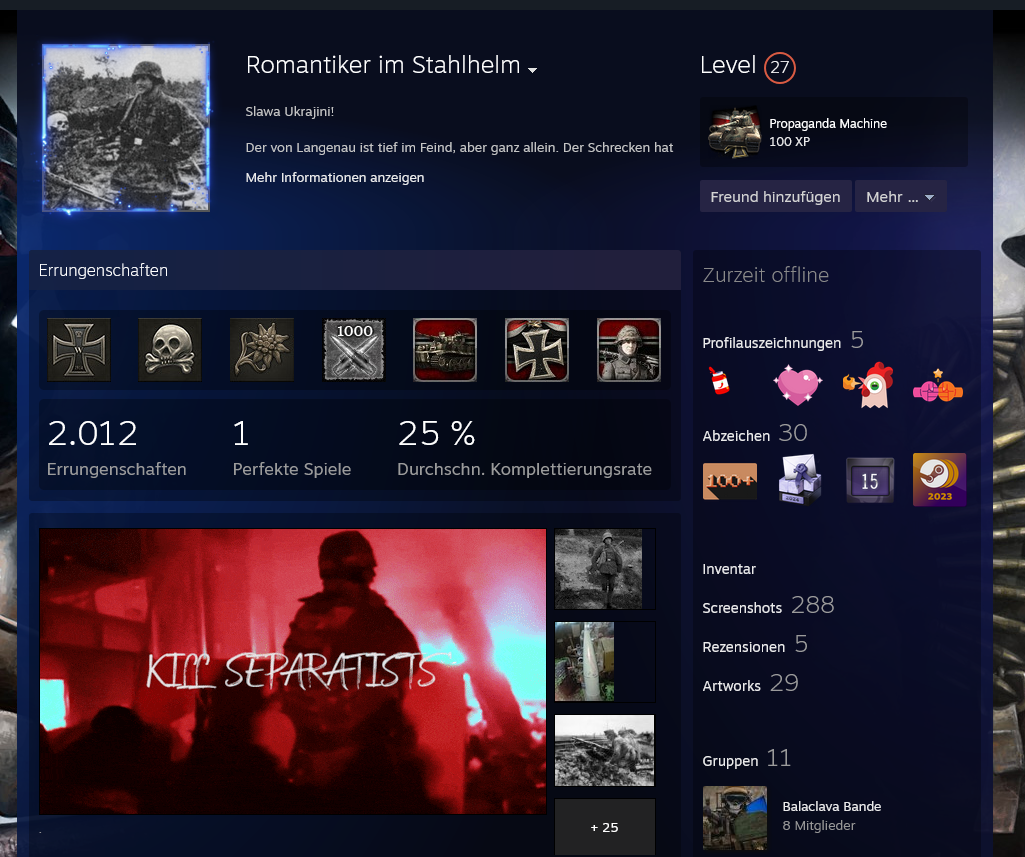The width and height of the screenshot is (1025, 857).
Task: Open the 100+ badge icon
Action: pos(729,480)
